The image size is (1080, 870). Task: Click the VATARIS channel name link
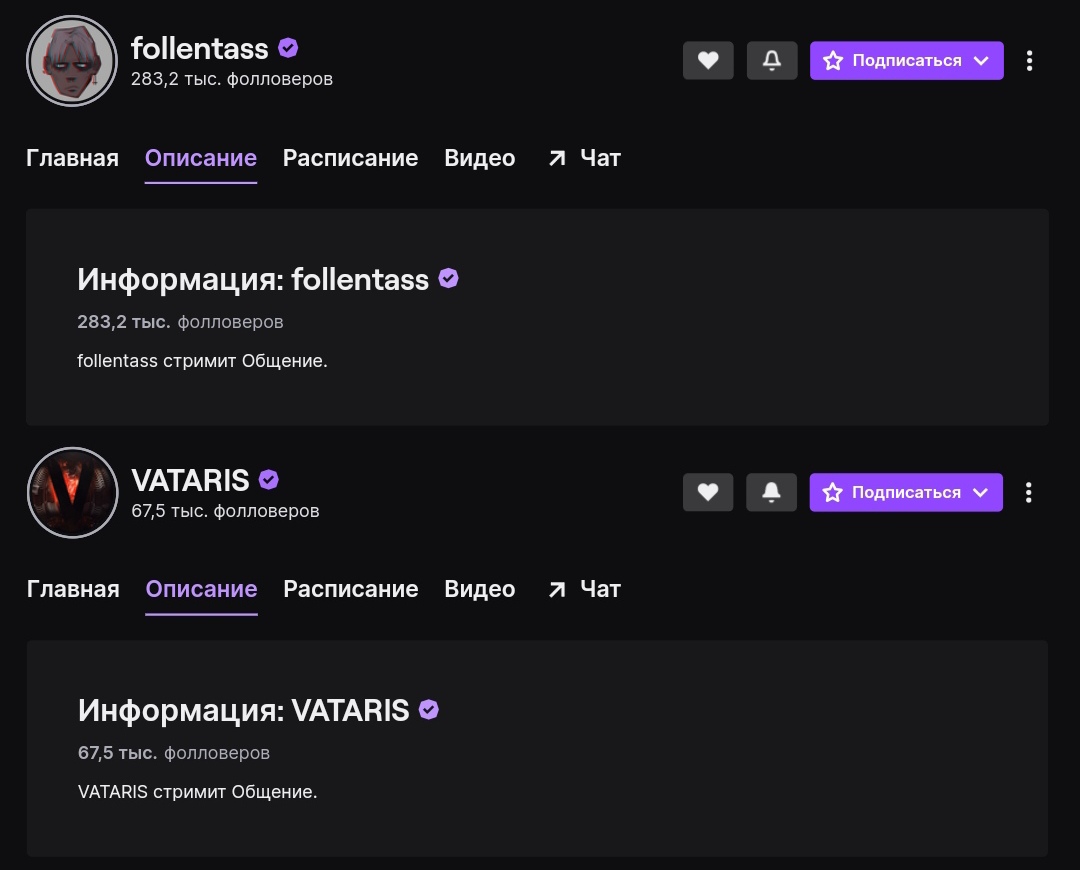point(190,480)
